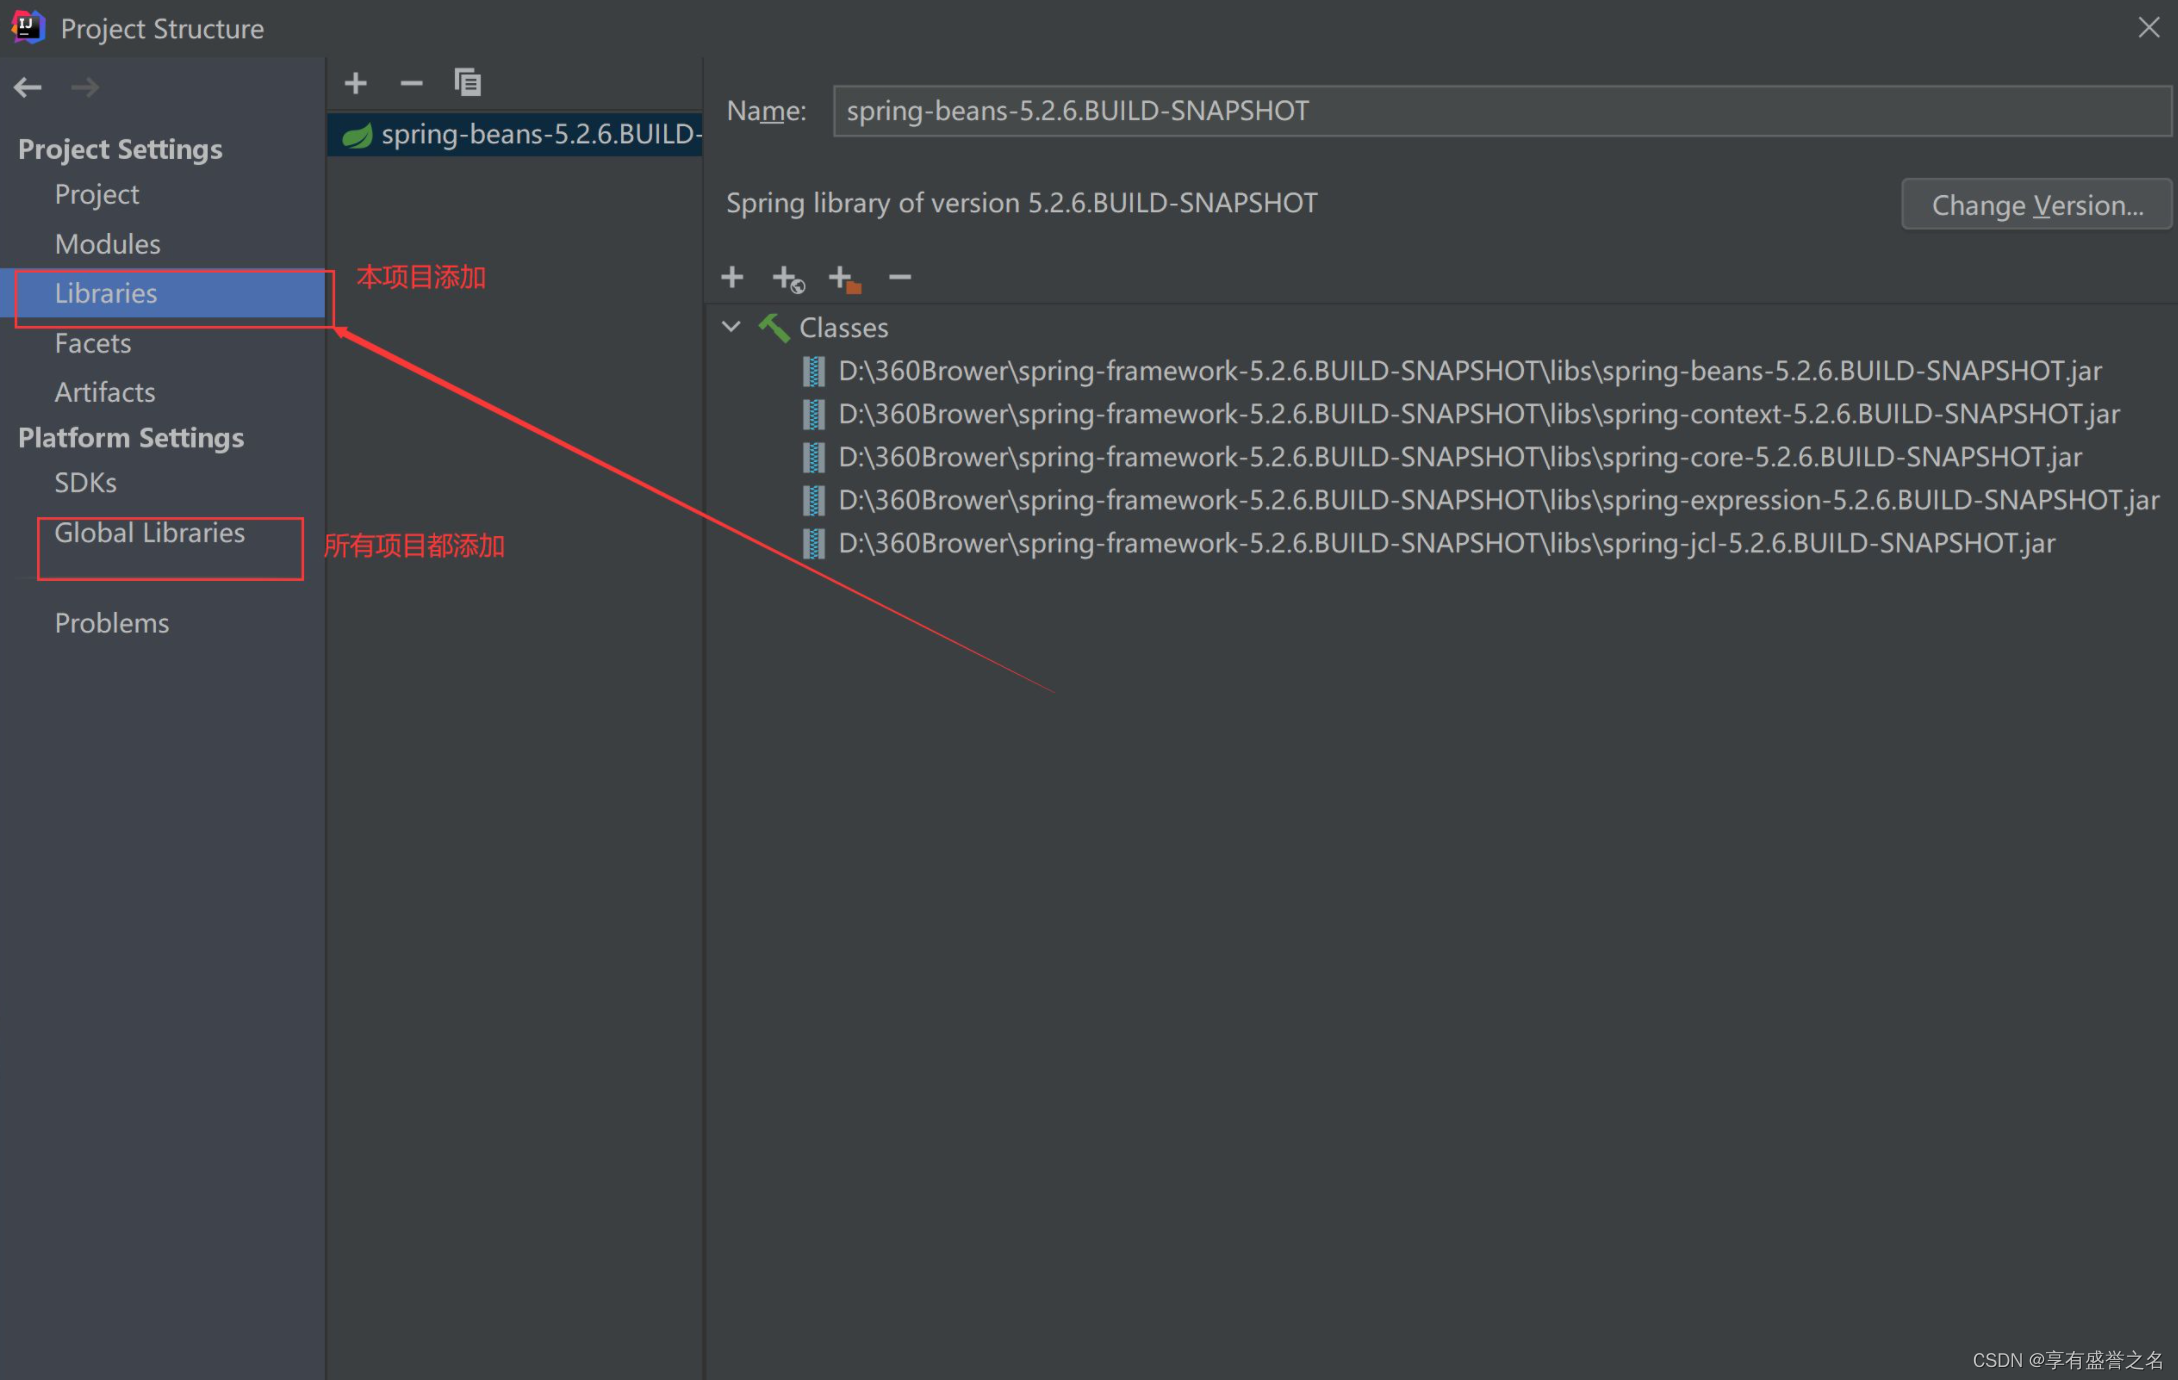Open Global Libraries section
The height and width of the screenshot is (1380, 2178).
(149, 533)
